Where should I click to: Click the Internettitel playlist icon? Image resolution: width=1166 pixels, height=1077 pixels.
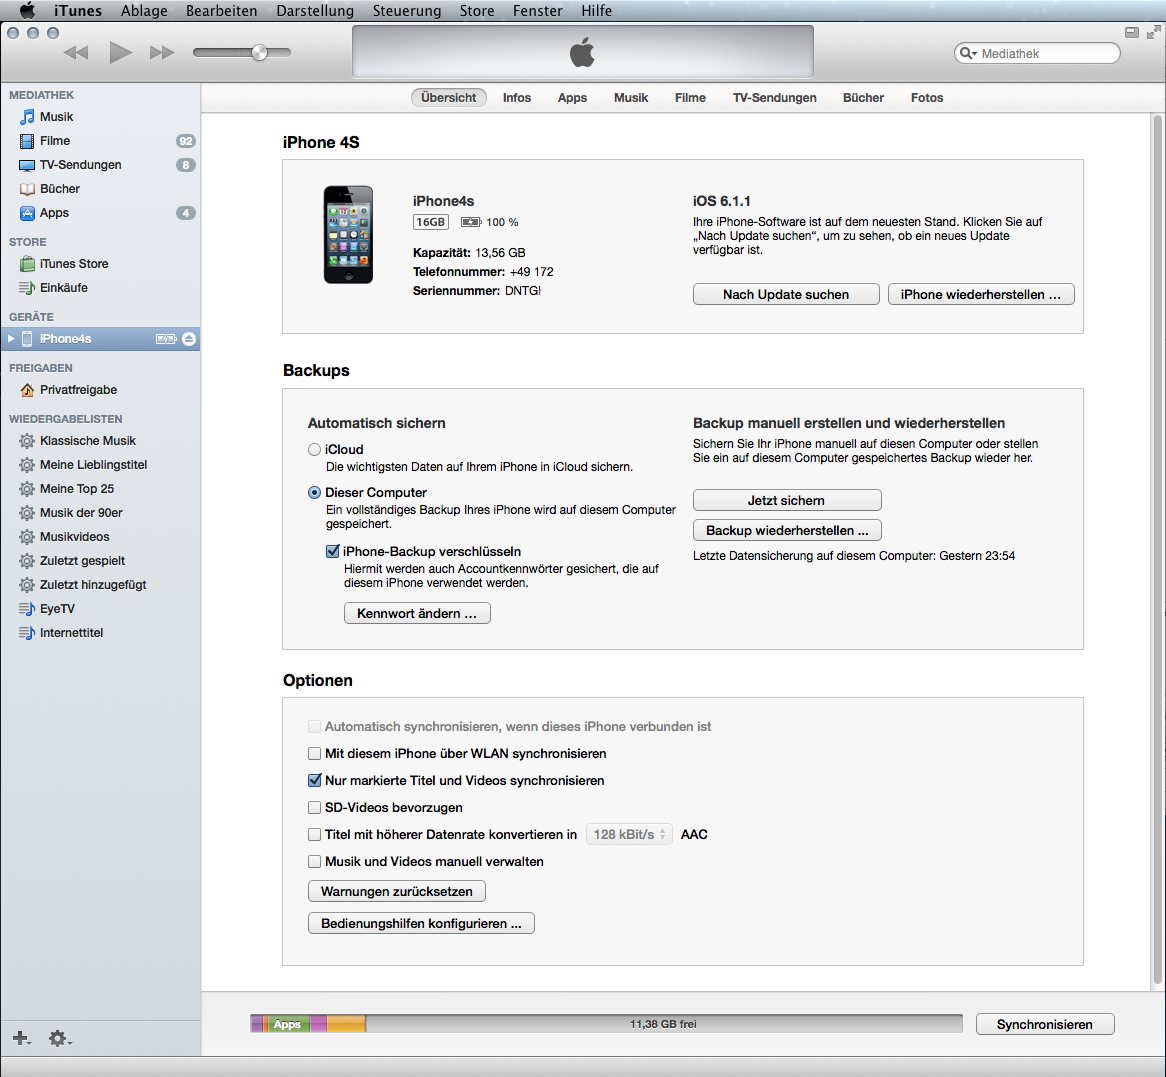(x=27, y=633)
